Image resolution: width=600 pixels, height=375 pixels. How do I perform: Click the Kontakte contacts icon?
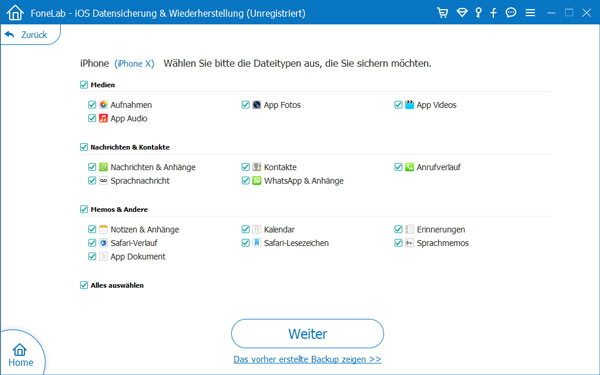[x=257, y=167]
